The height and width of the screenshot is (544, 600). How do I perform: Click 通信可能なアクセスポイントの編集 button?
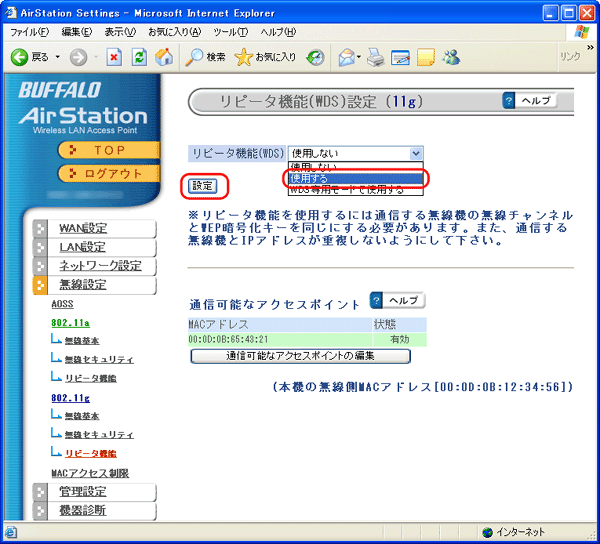[x=300, y=356]
